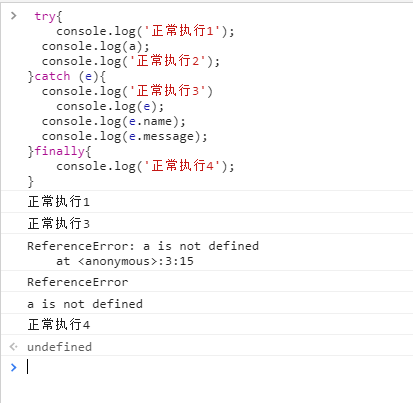Click the '正常执行2' string in the code
Screen dimensions: 413x403
(x=168, y=61)
